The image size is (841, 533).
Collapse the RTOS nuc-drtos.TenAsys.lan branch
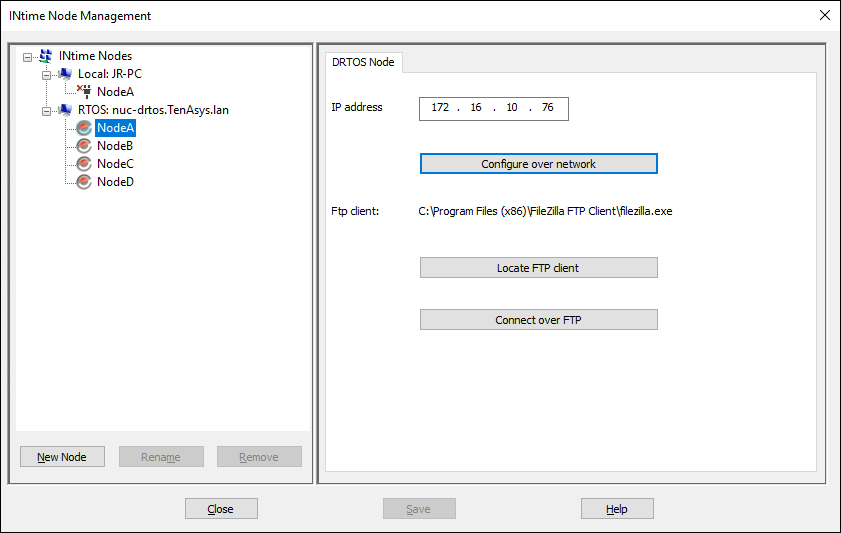click(x=46, y=111)
